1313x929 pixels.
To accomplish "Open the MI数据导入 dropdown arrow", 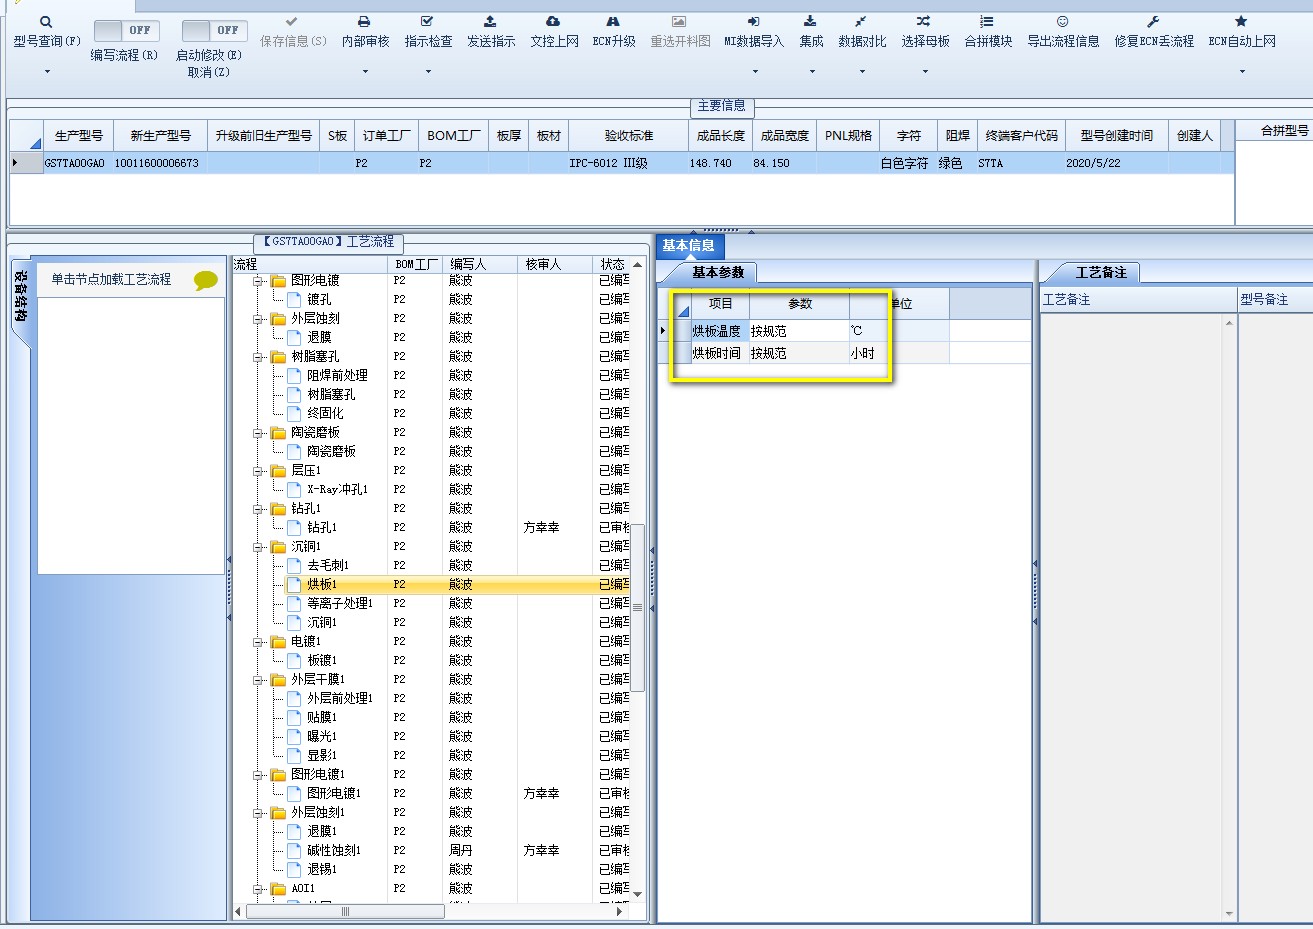I will 754,72.
